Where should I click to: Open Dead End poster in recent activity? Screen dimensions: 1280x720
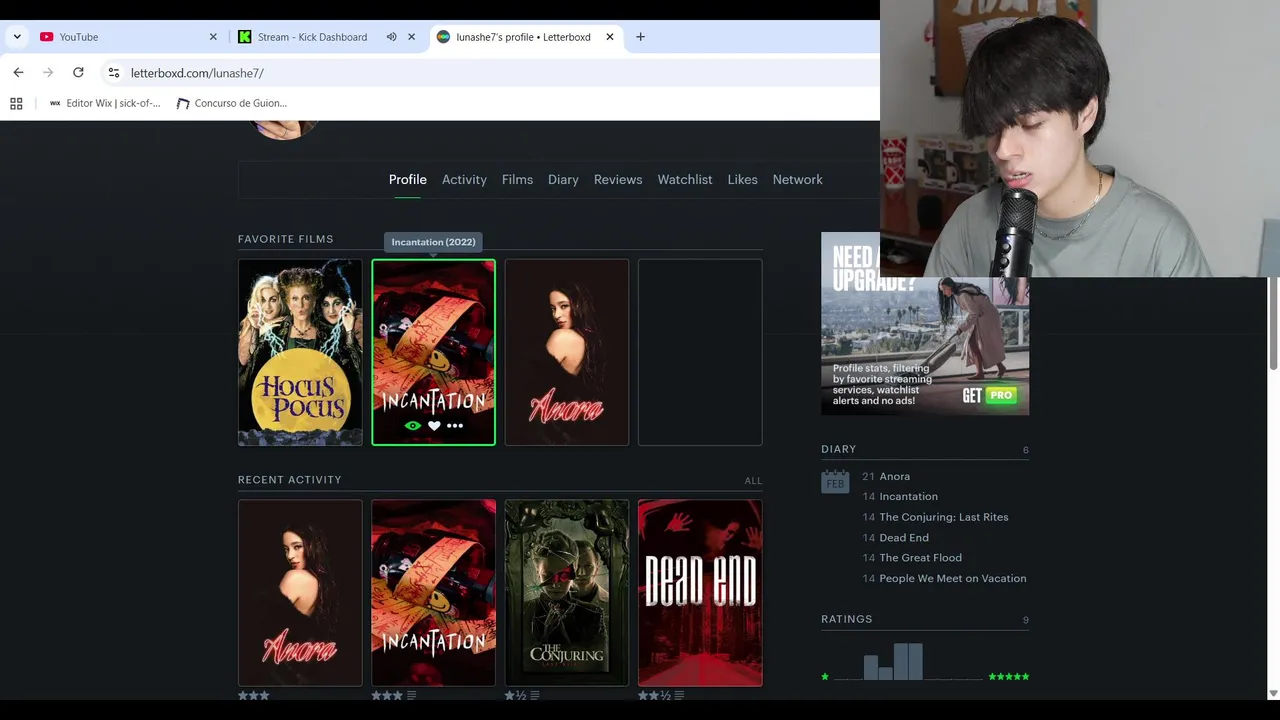(x=700, y=593)
